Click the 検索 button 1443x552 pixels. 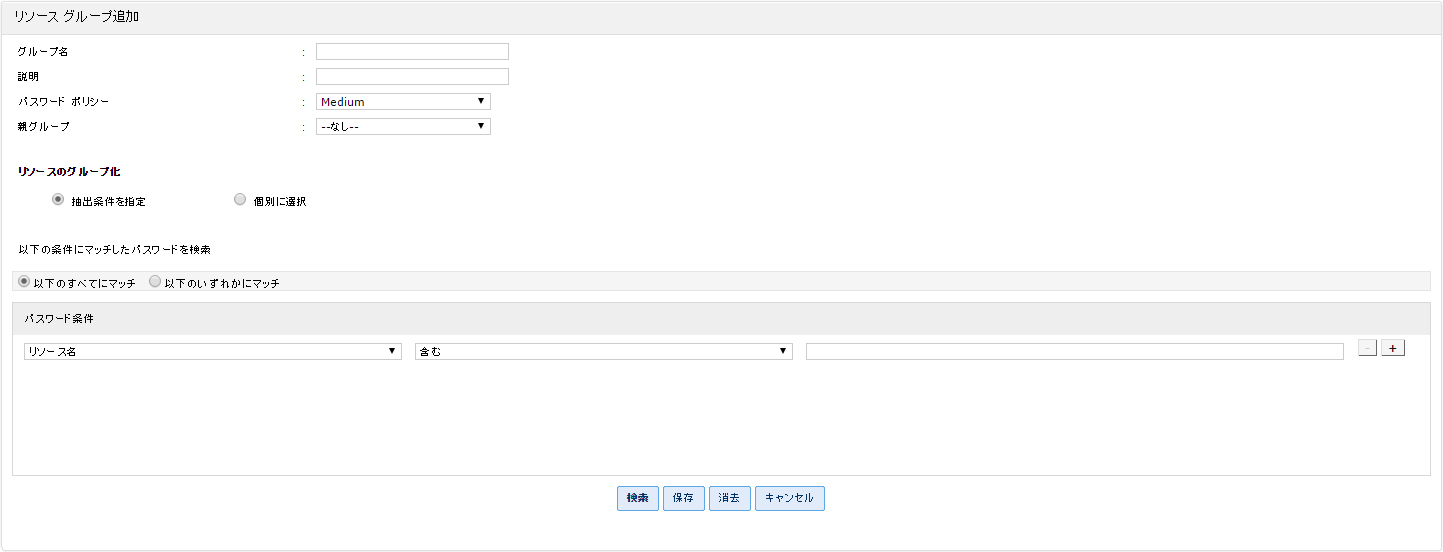coord(638,498)
